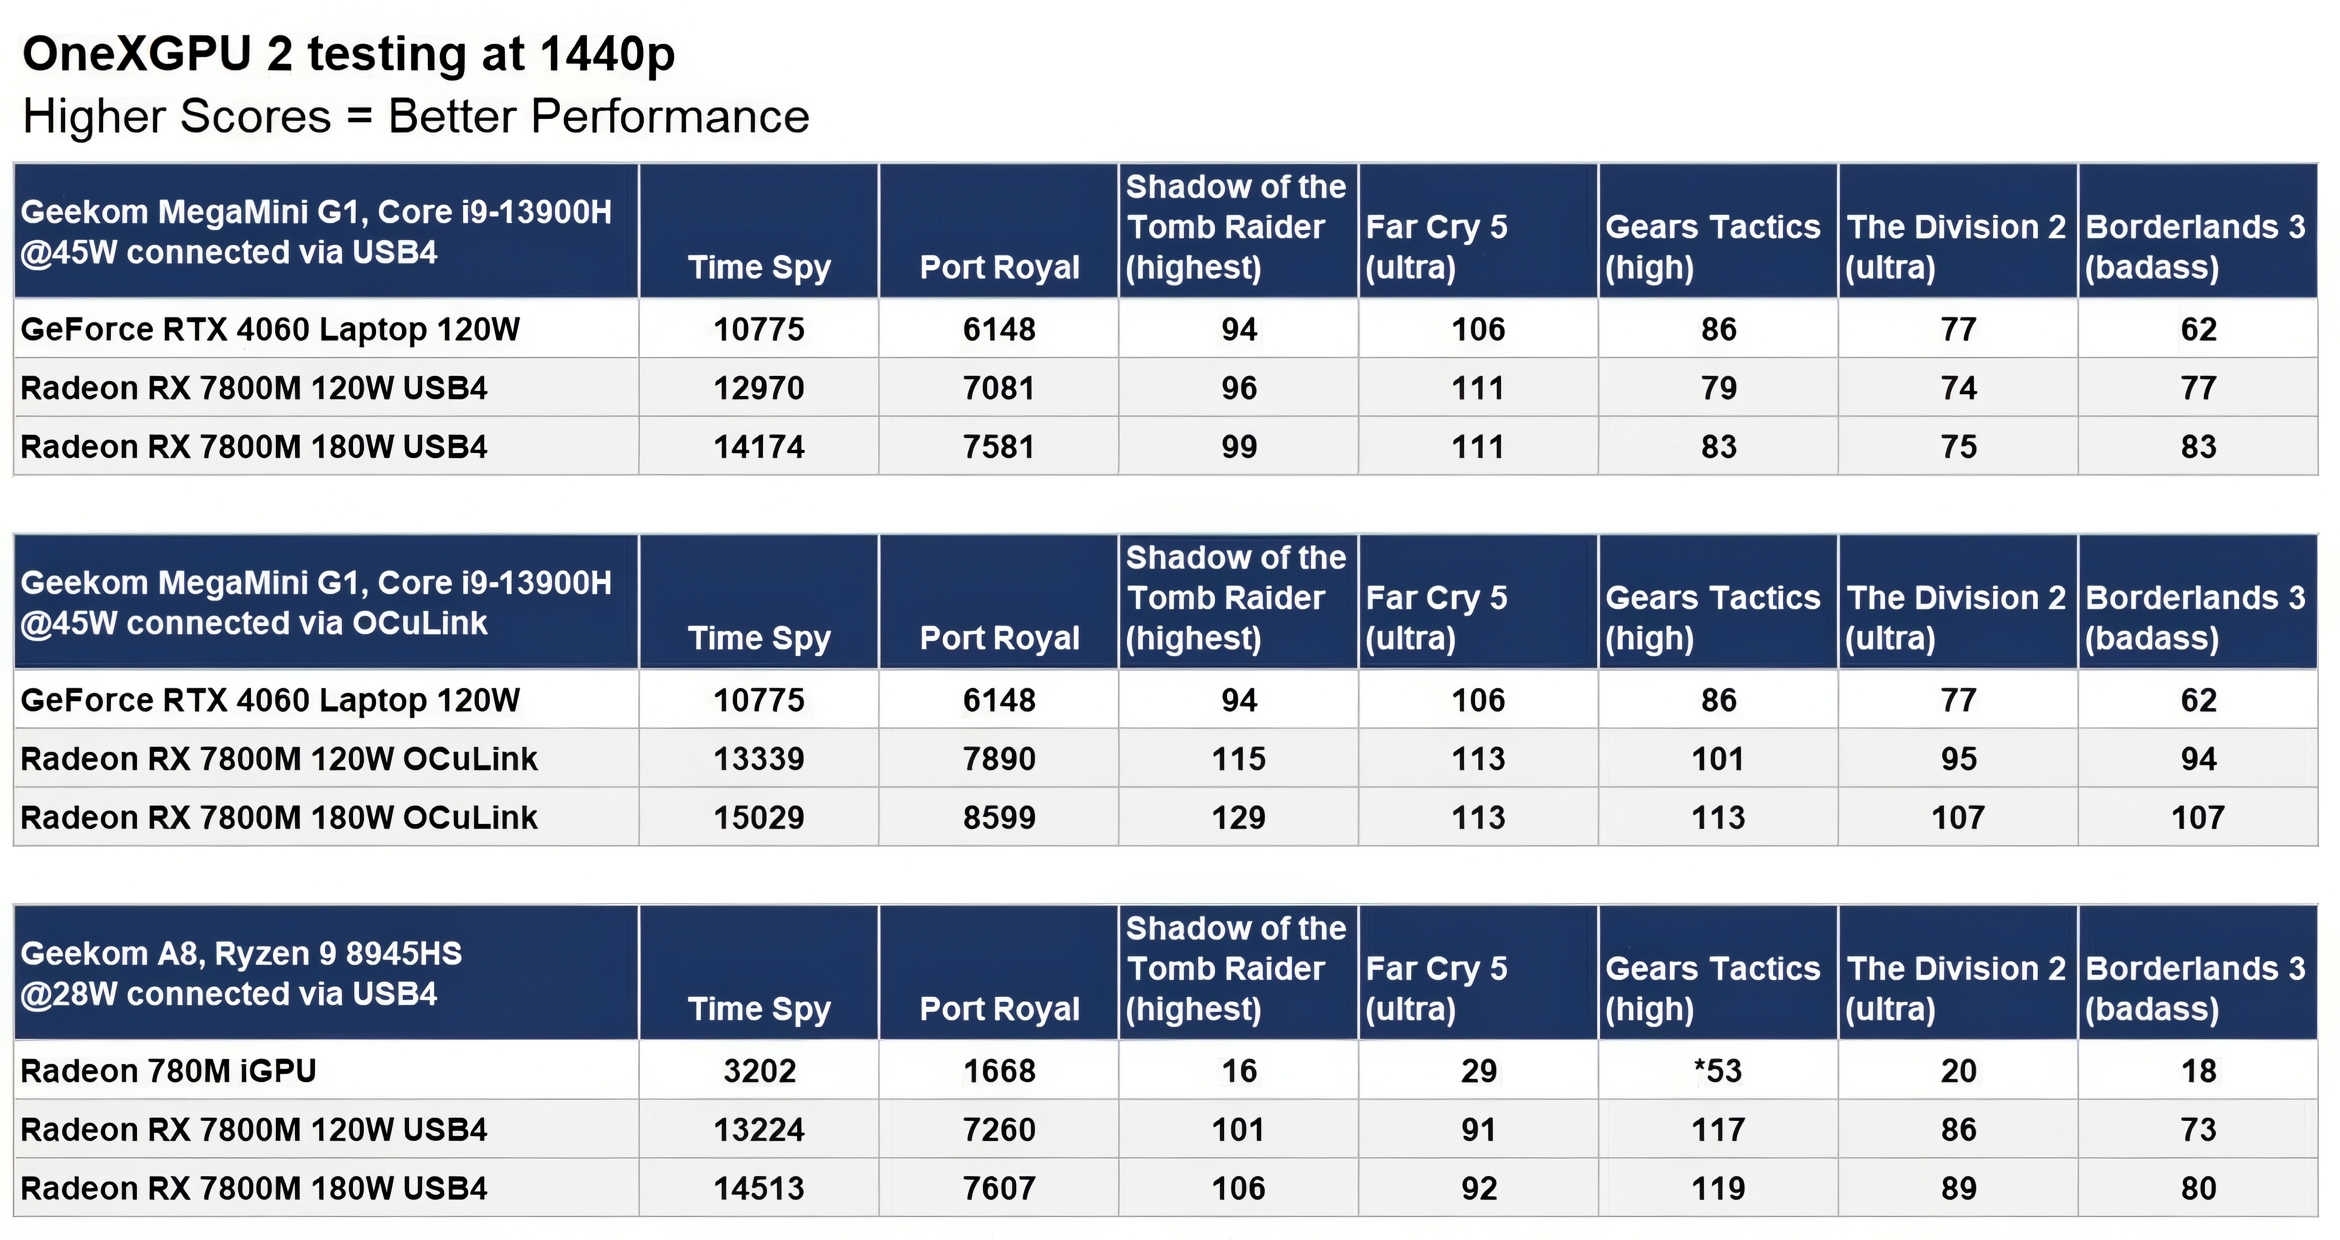2340x1240 pixels.
Task: Click the "Radeon RX 7800M 180W OCuLink" row label
Action: 279,818
